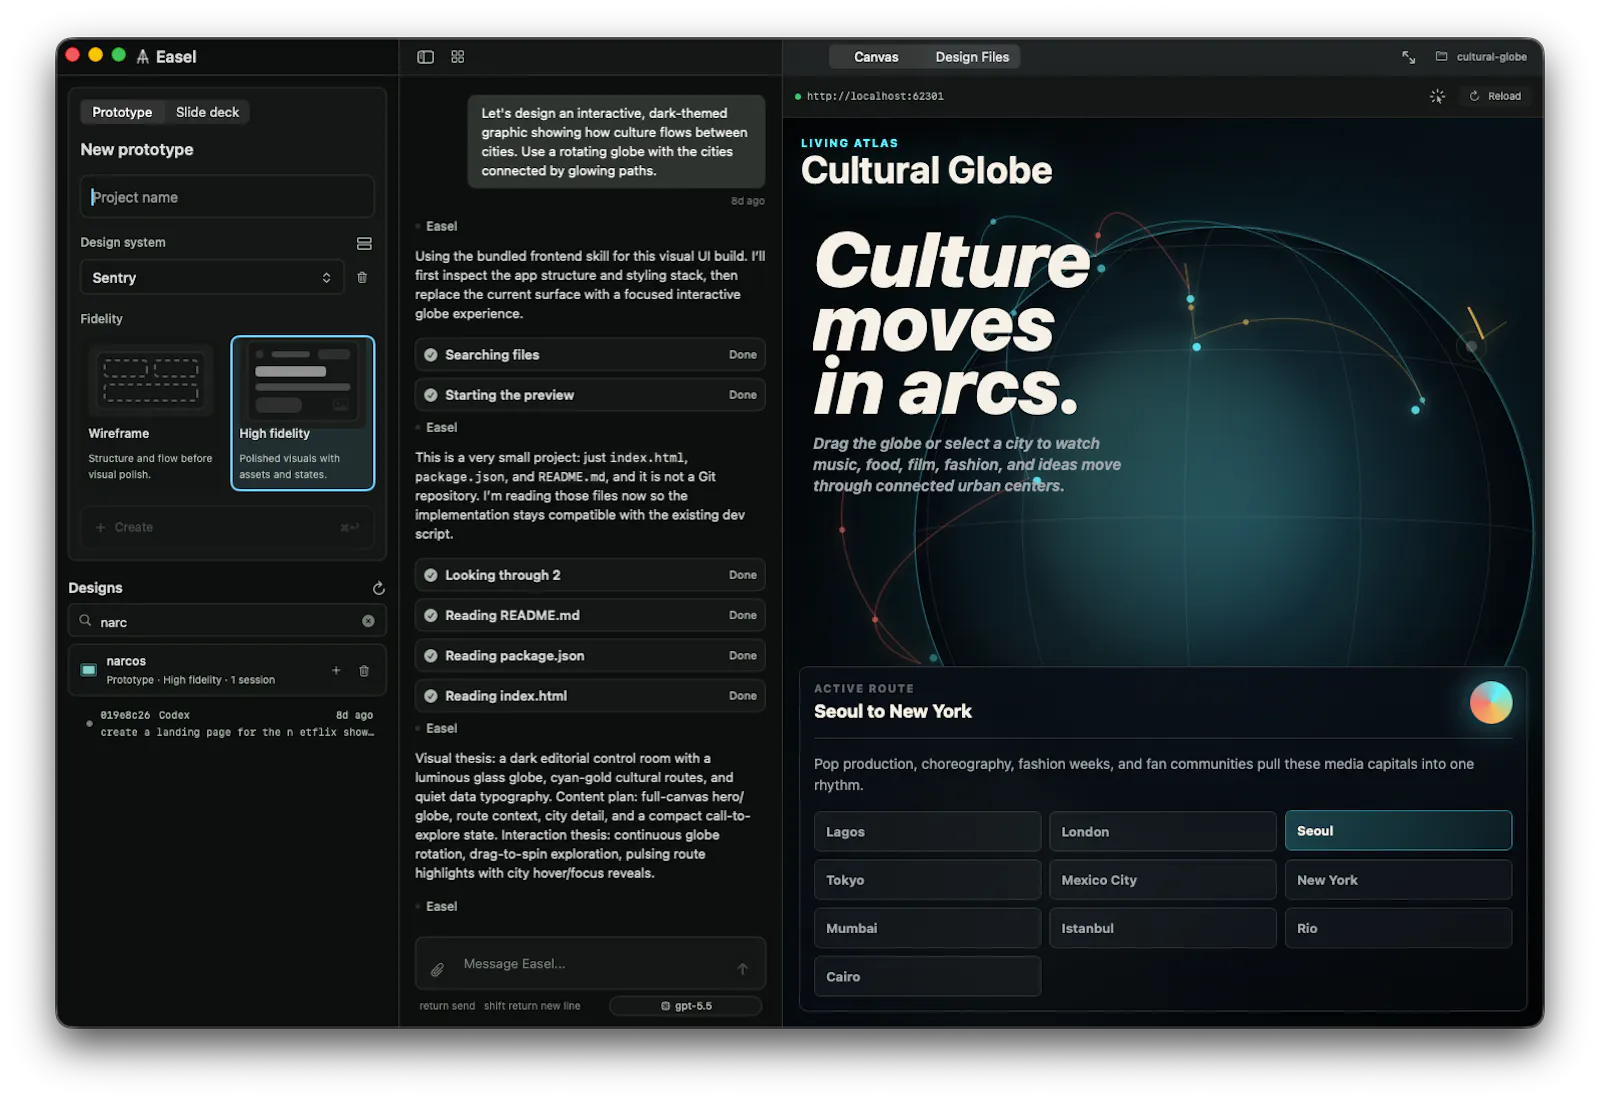1600x1102 pixels.
Task: Attach a file to the message
Action: (x=437, y=969)
